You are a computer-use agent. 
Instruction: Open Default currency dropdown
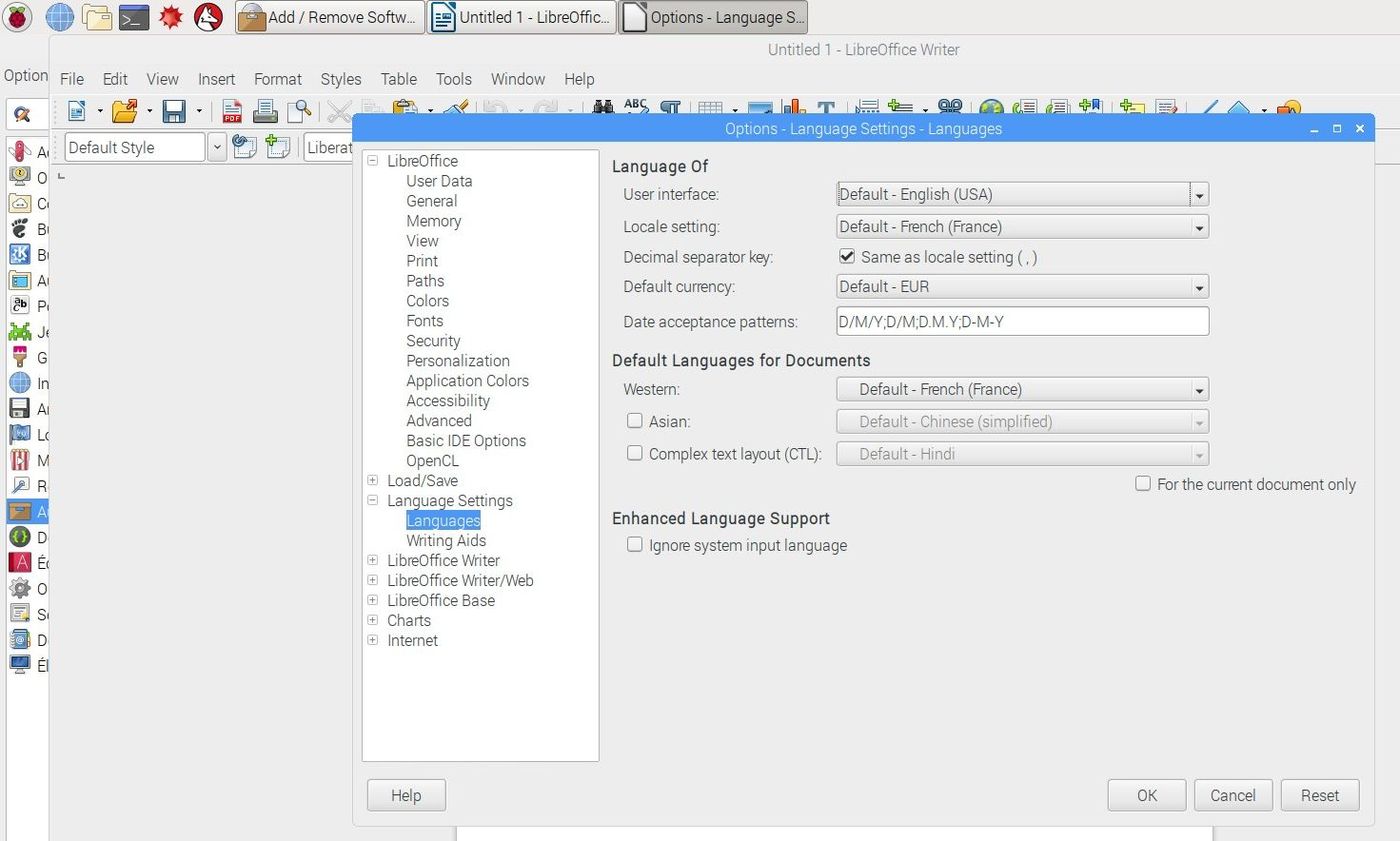[1022, 287]
